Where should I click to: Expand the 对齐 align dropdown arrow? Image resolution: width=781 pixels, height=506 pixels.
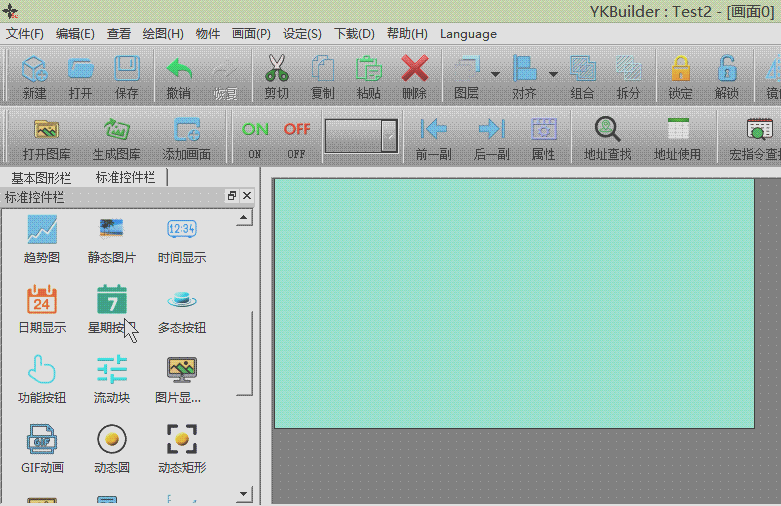(553, 73)
